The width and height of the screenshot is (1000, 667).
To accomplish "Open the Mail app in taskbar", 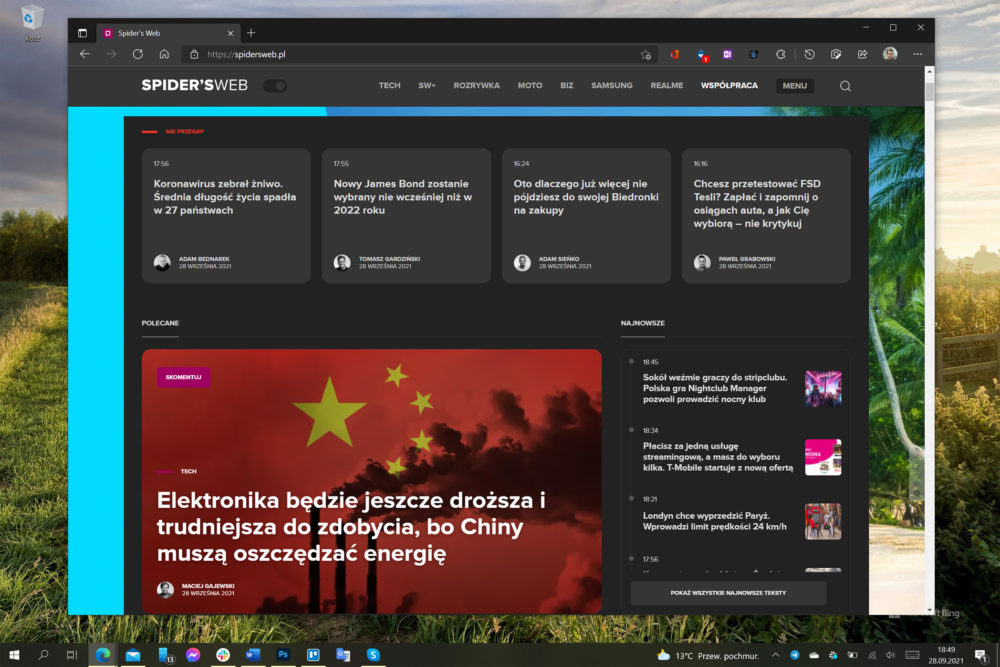I will 133,655.
